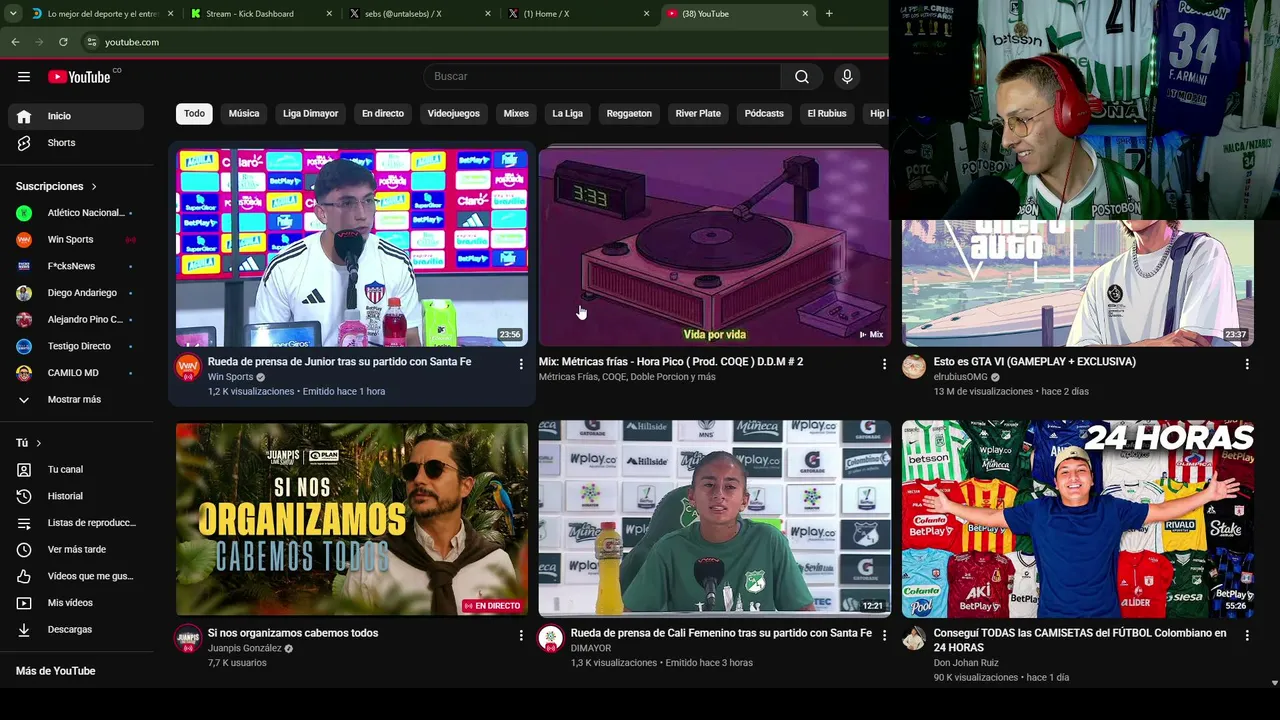This screenshot has width=1280, height=720.
Task: Click the browser address bar showing youtube.com
Action: 480,42
